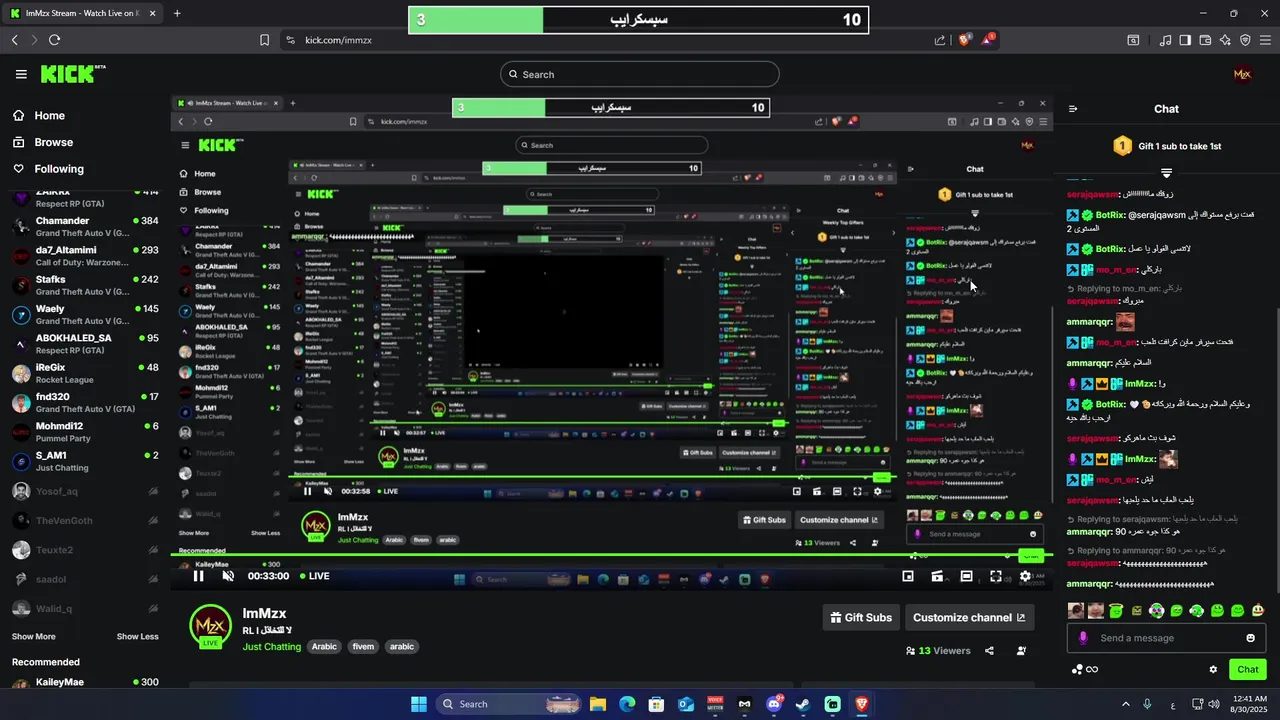The image size is (1280, 720).
Task: Open chat settings gear
Action: click(x=1213, y=670)
